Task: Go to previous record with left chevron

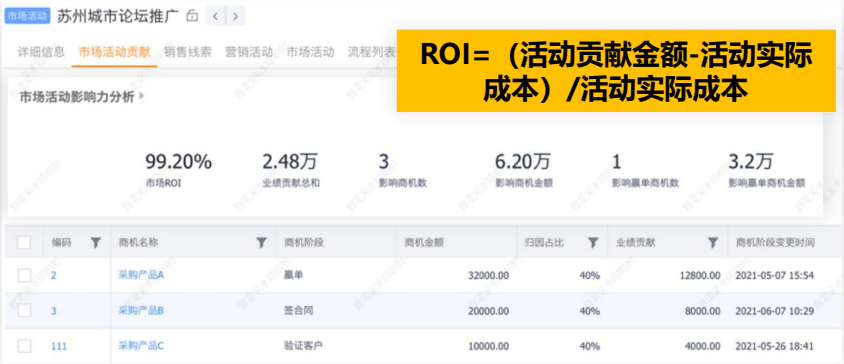Action: point(215,16)
